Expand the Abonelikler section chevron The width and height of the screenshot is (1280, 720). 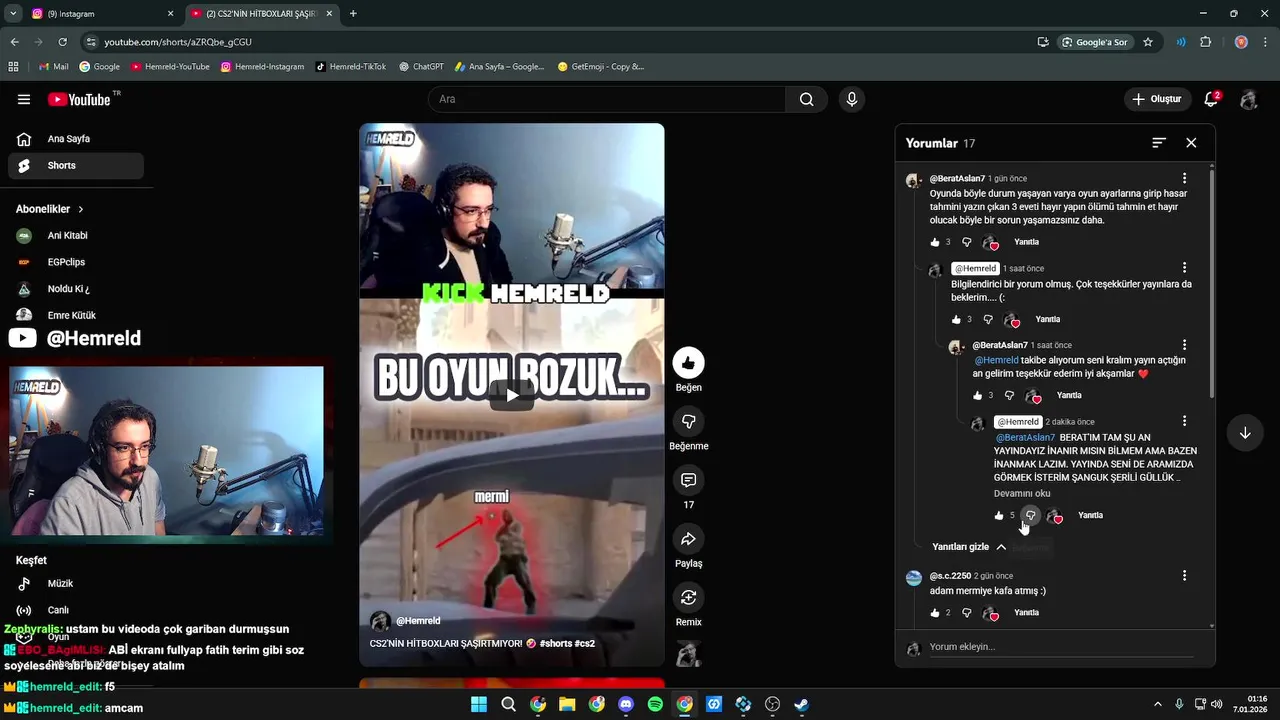[x=81, y=209]
